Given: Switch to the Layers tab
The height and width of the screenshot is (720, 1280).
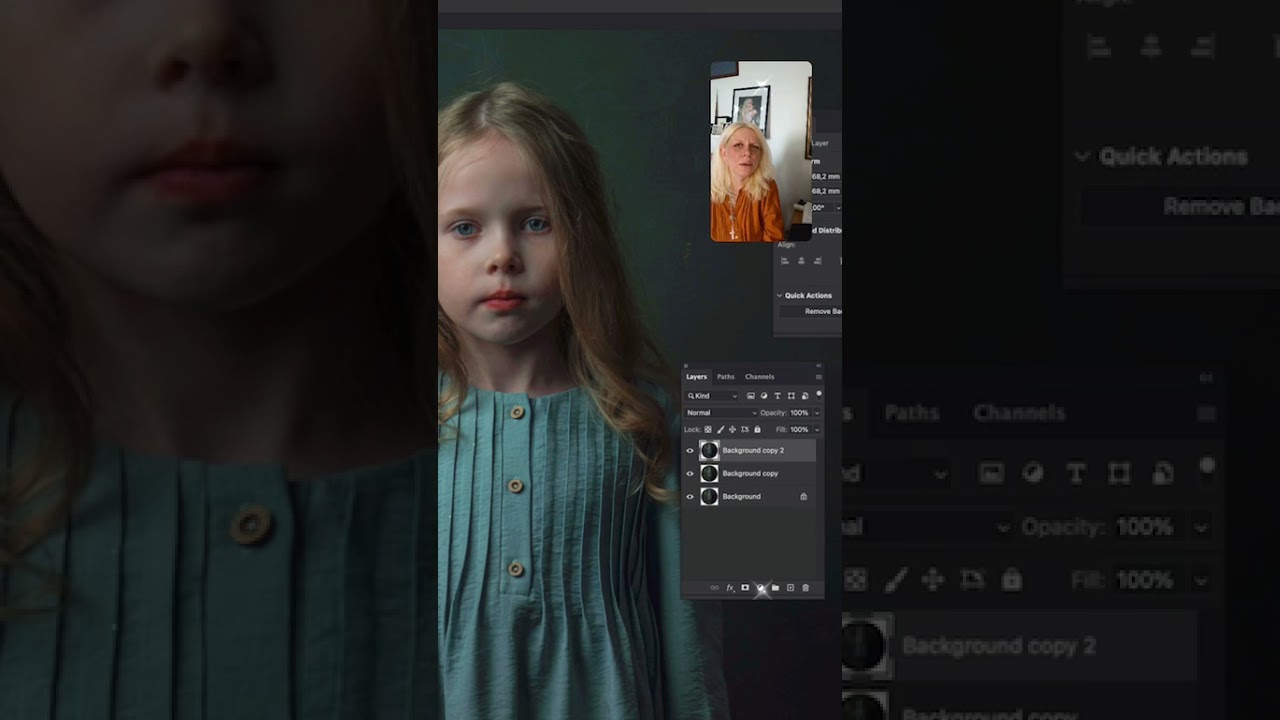Looking at the screenshot, I should coord(696,377).
